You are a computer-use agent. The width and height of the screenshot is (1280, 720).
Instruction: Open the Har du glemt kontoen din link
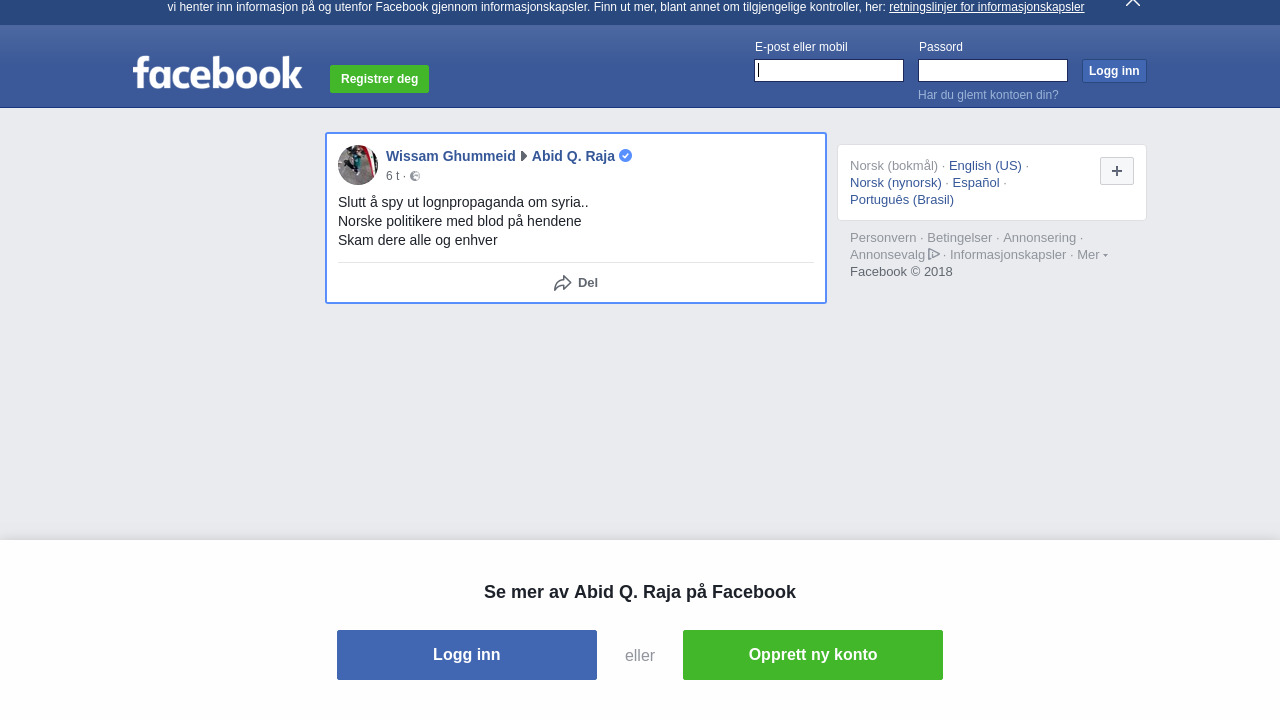988,95
